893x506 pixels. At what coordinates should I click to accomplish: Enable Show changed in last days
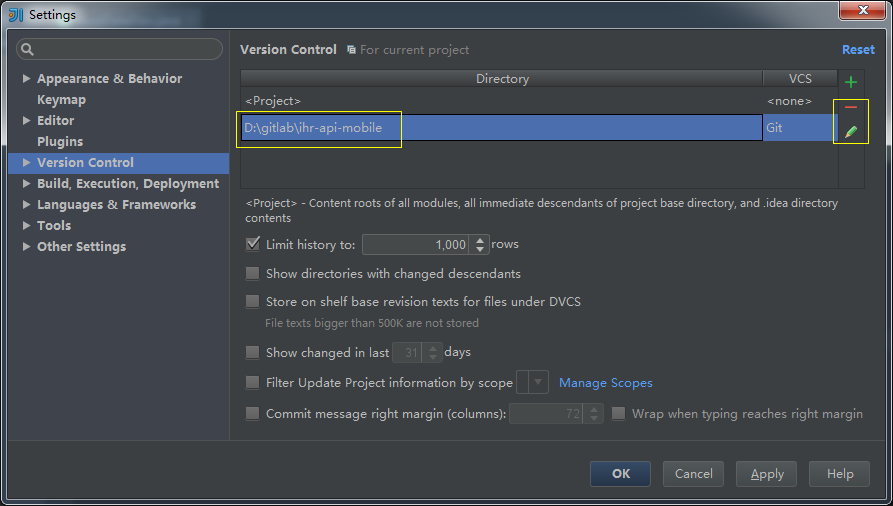pyautogui.click(x=252, y=352)
